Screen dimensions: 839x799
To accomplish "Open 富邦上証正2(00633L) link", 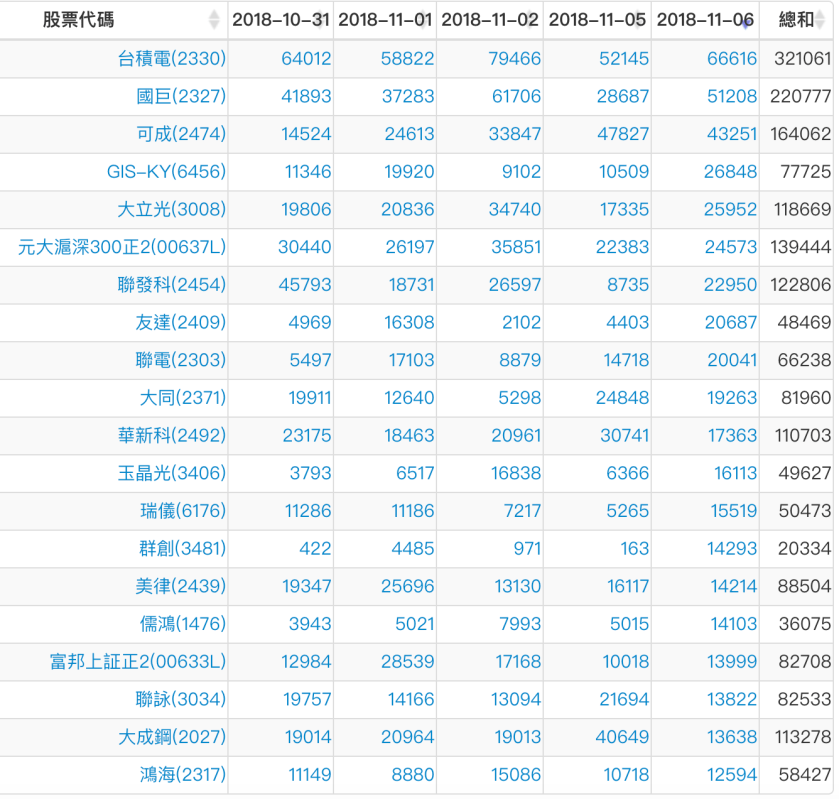I will [138, 661].
